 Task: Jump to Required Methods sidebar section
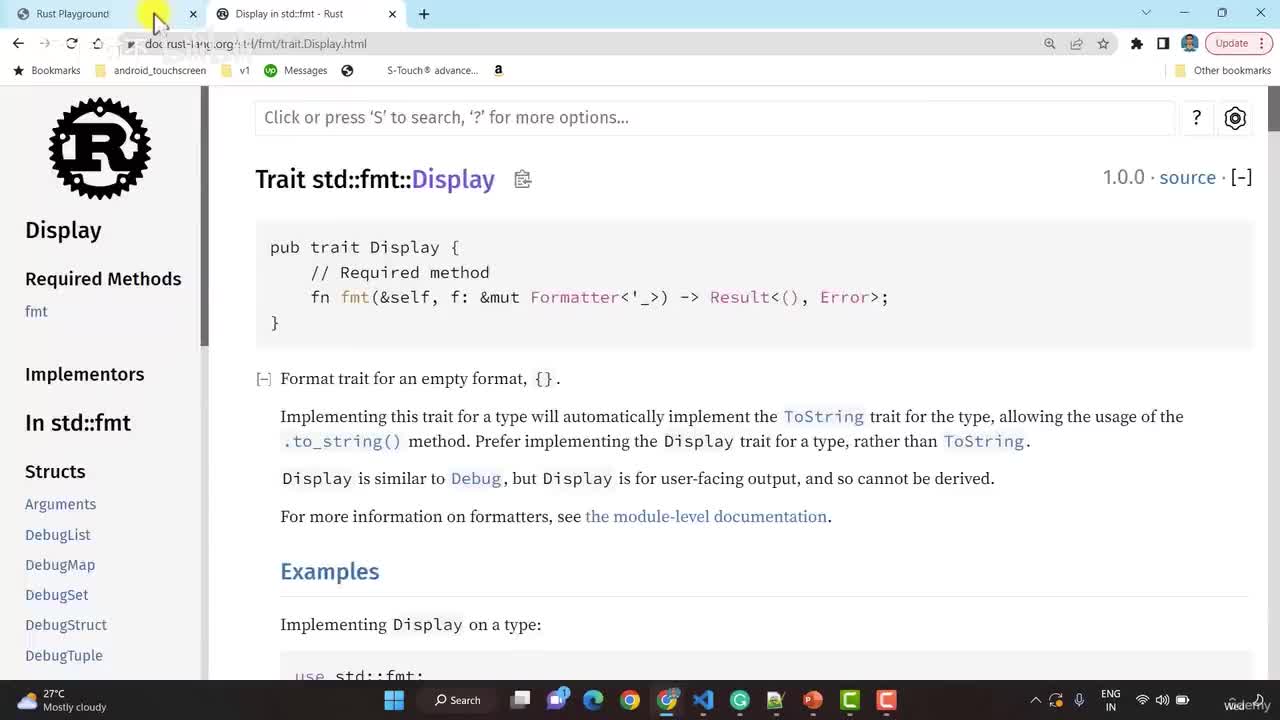click(103, 279)
